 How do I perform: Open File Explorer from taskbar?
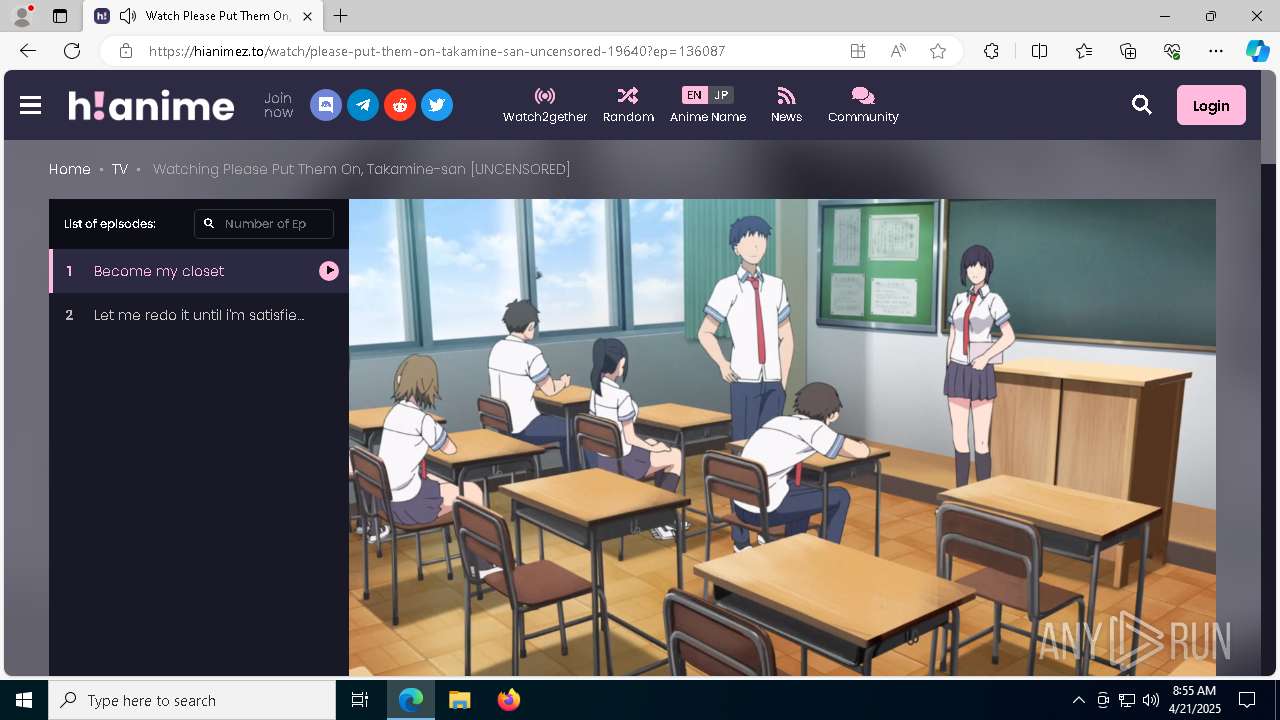point(459,700)
